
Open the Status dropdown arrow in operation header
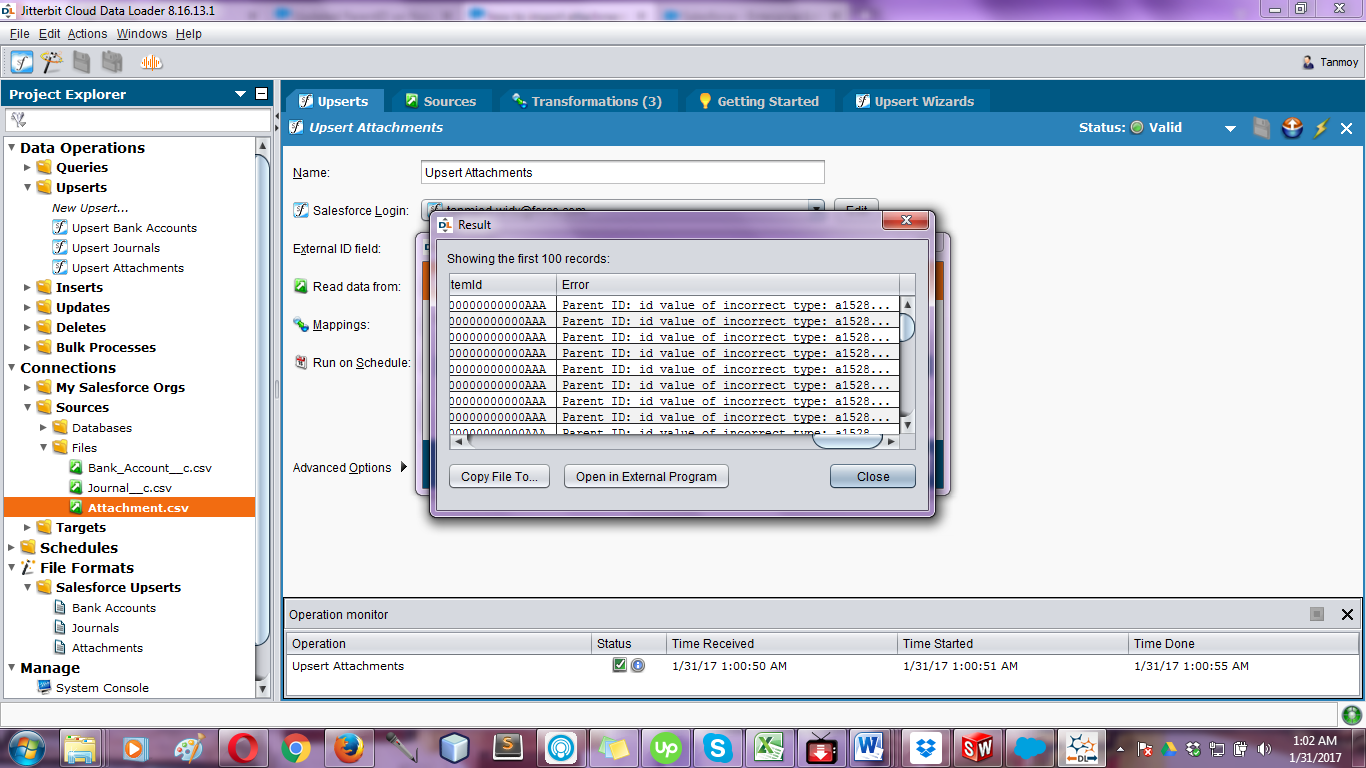(x=1231, y=129)
